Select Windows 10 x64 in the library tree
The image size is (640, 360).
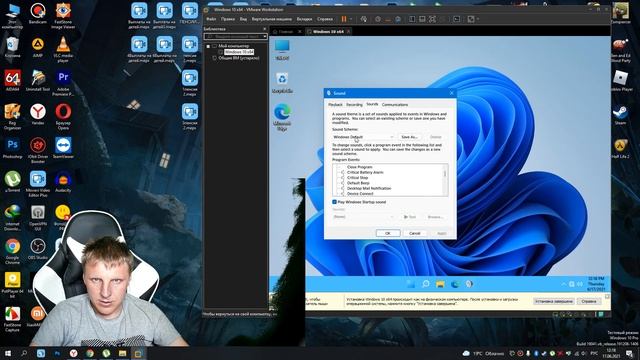239,52
